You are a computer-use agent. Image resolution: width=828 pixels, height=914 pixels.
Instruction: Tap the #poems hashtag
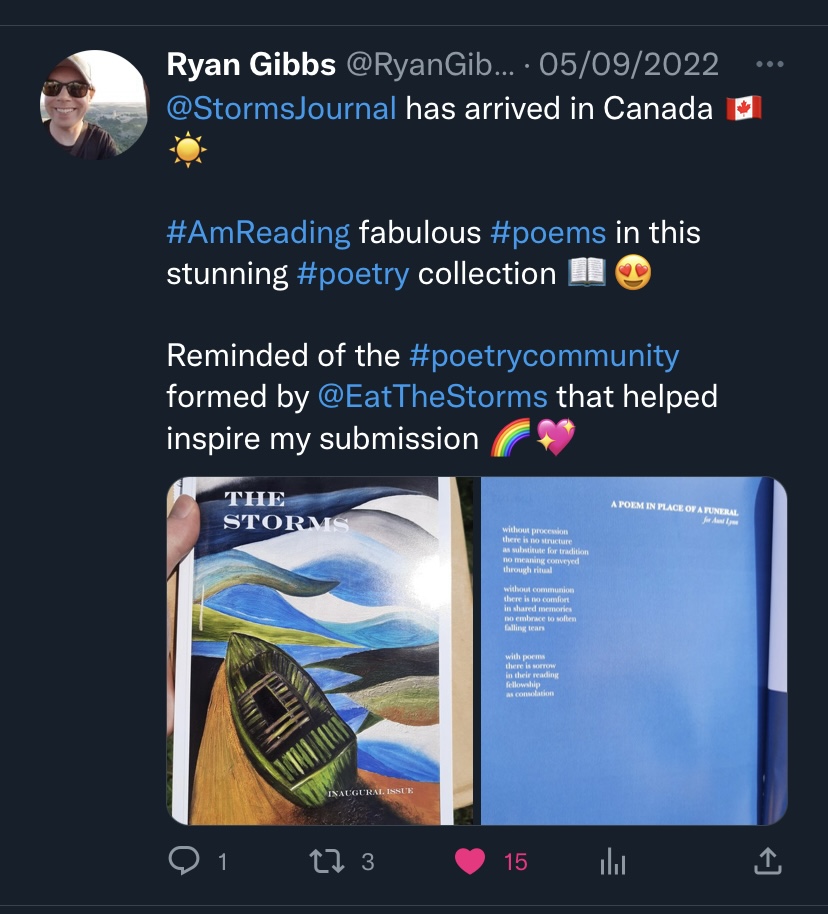[x=548, y=233]
